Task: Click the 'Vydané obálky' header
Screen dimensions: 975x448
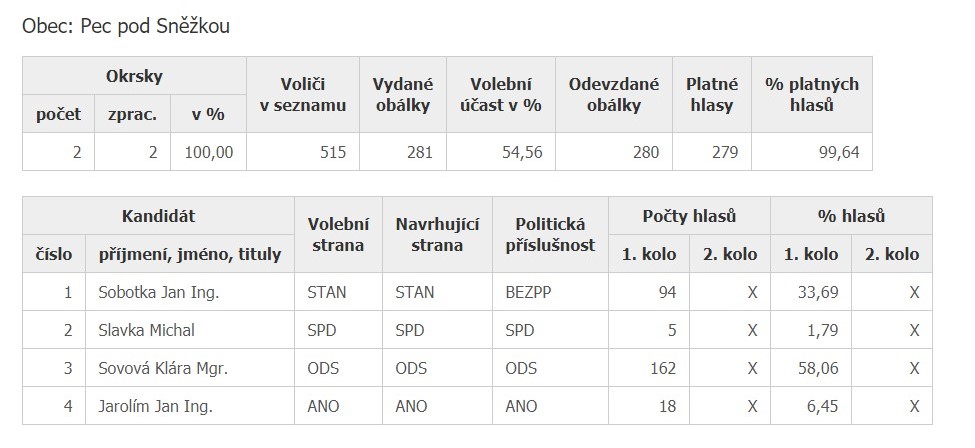Action: pyautogui.click(x=402, y=95)
